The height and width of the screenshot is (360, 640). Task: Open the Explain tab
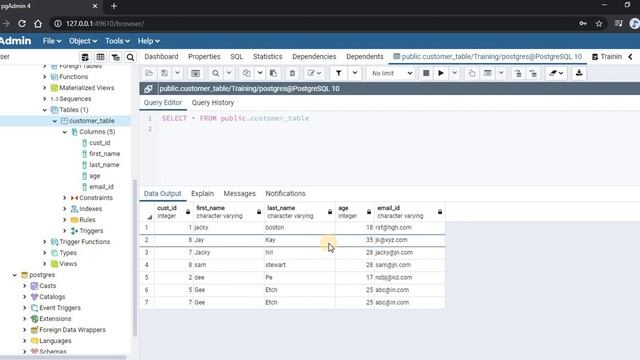click(x=202, y=193)
